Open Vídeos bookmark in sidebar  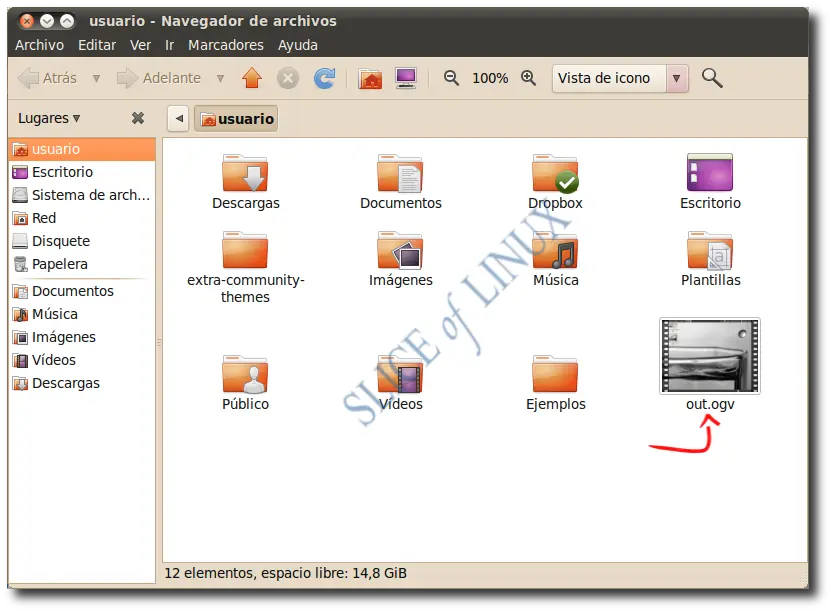pyautogui.click(x=82, y=360)
